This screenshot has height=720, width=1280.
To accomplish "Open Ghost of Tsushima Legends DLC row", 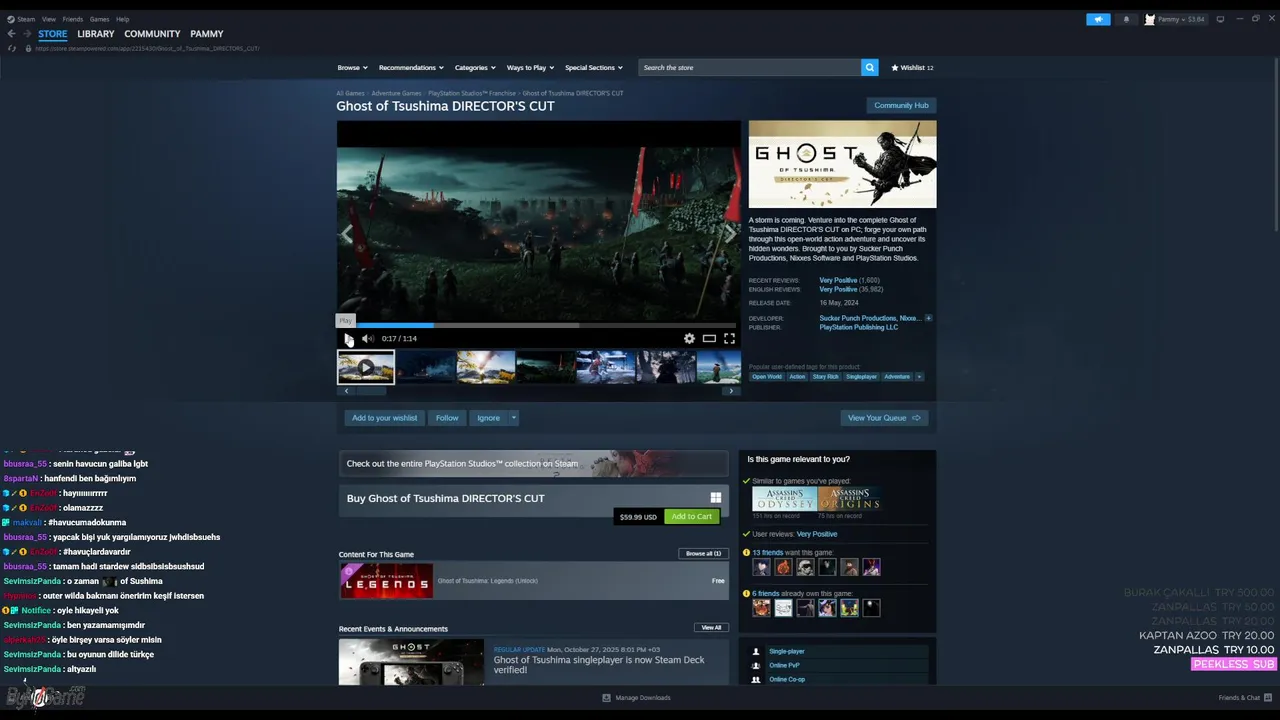I will (533, 581).
